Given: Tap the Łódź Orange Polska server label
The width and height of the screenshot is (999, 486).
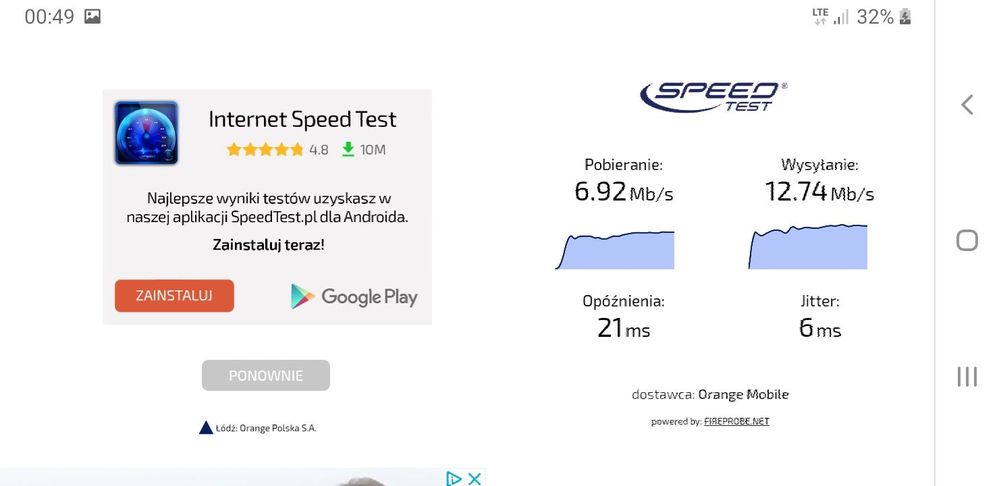Looking at the screenshot, I should [x=258, y=428].
